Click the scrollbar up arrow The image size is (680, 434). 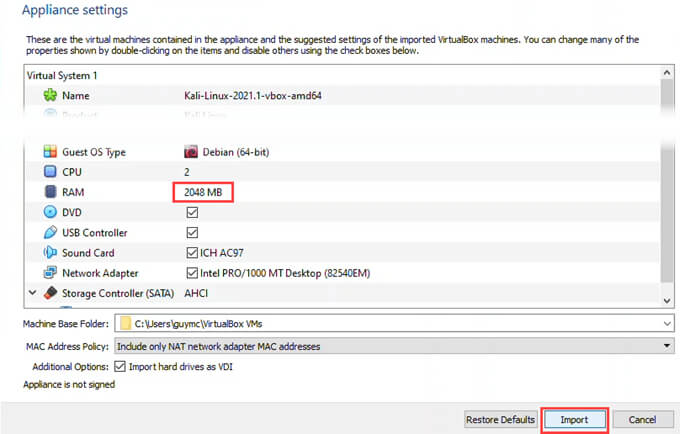pyautogui.click(x=667, y=73)
